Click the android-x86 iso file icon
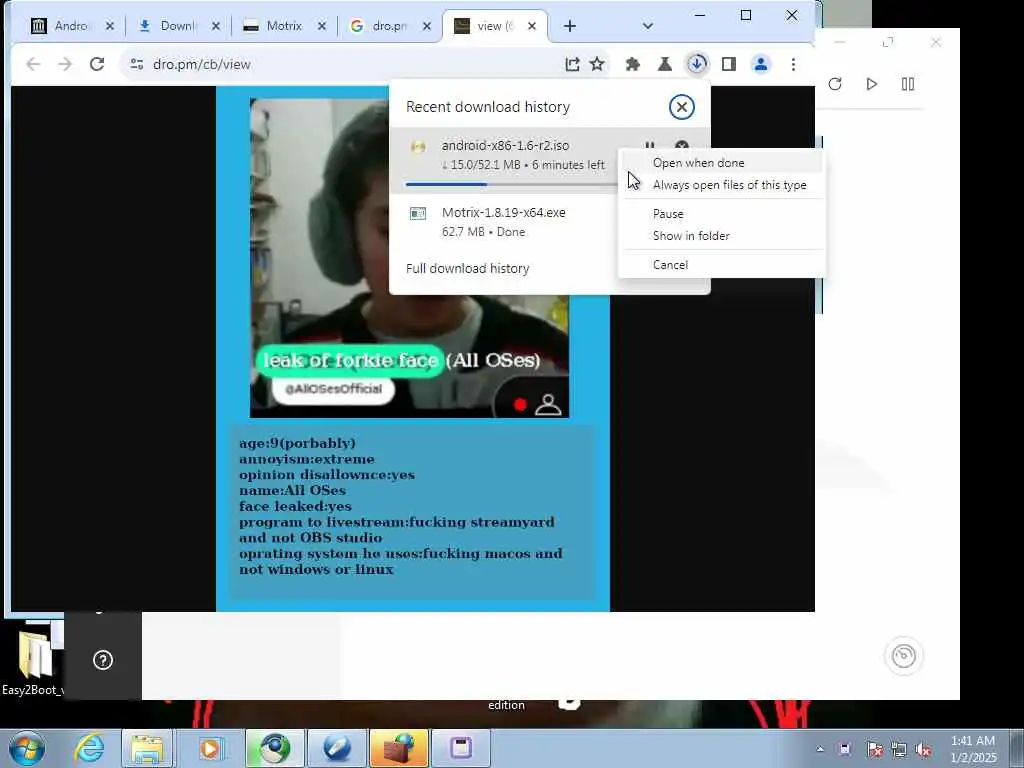This screenshot has width=1024, height=768. click(x=418, y=147)
